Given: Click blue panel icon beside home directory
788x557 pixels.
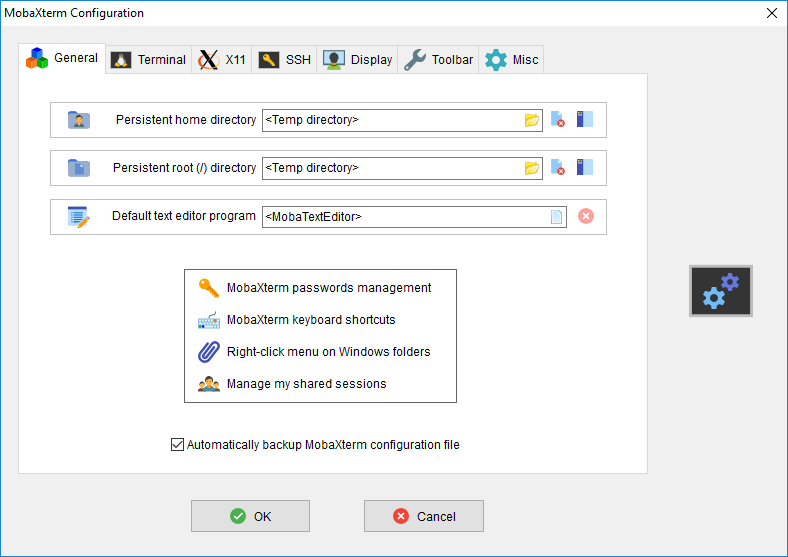Looking at the screenshot, I should pos(585,119).
